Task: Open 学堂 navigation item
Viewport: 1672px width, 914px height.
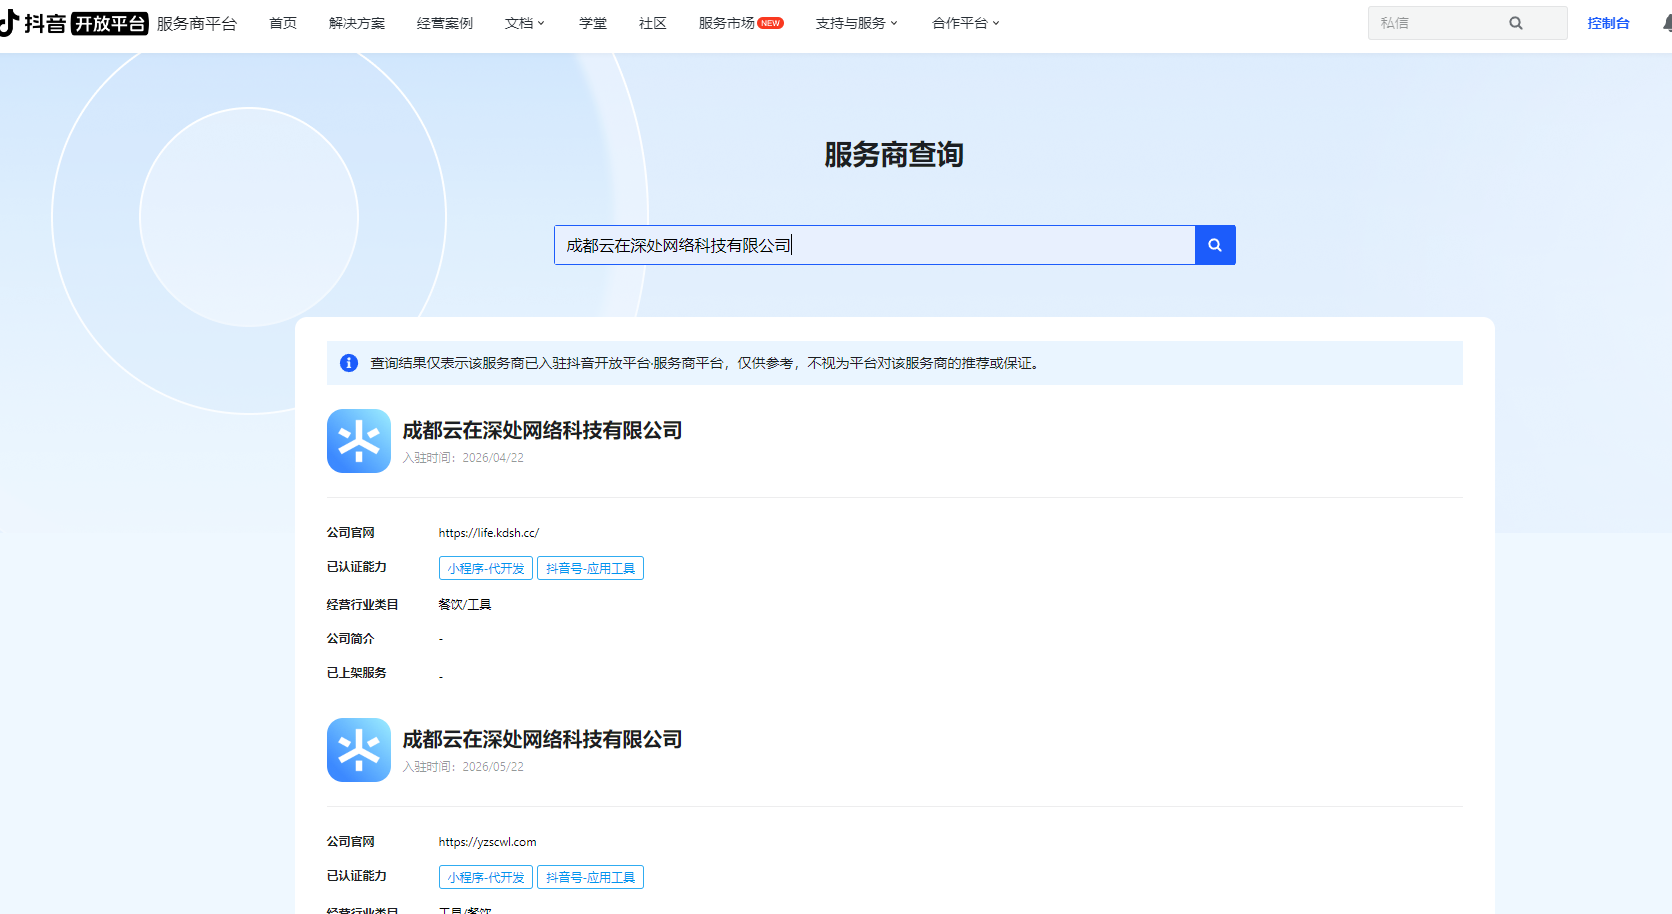Action: pyautogui.click(x=593, y=23)
